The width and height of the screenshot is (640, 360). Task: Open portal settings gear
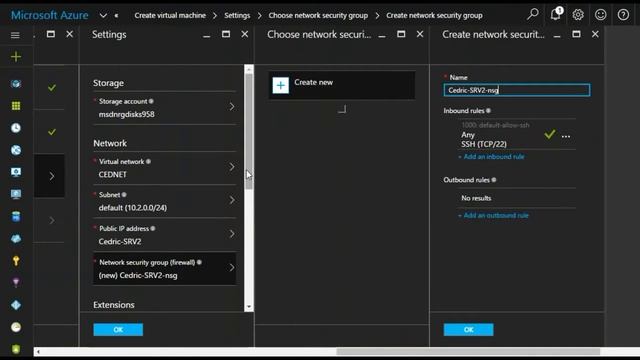tap(578, 15)
